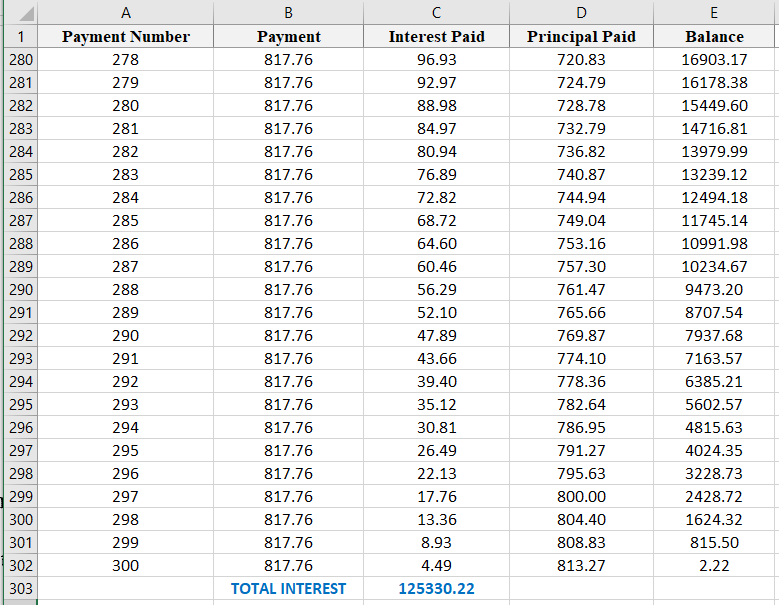This screenshot has height=605, width=779.
Task: Select the final balance cell 2.22
Action: pos(714,566)
